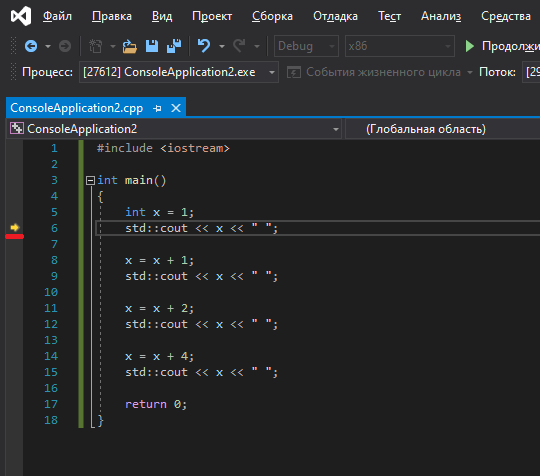
Task: Place the cursor on the return 0 line
Action: point(156,404)
